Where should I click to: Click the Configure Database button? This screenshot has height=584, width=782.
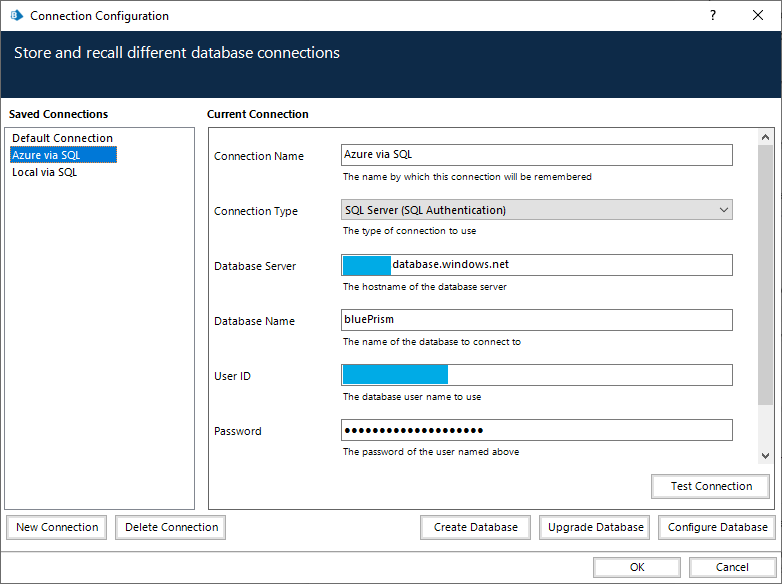(717, 527)
